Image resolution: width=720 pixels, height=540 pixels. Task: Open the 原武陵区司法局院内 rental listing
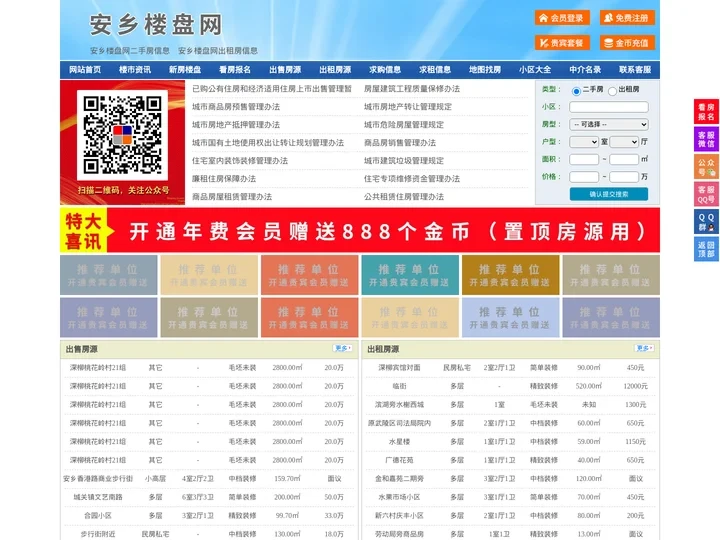click(x=399, y=423)
